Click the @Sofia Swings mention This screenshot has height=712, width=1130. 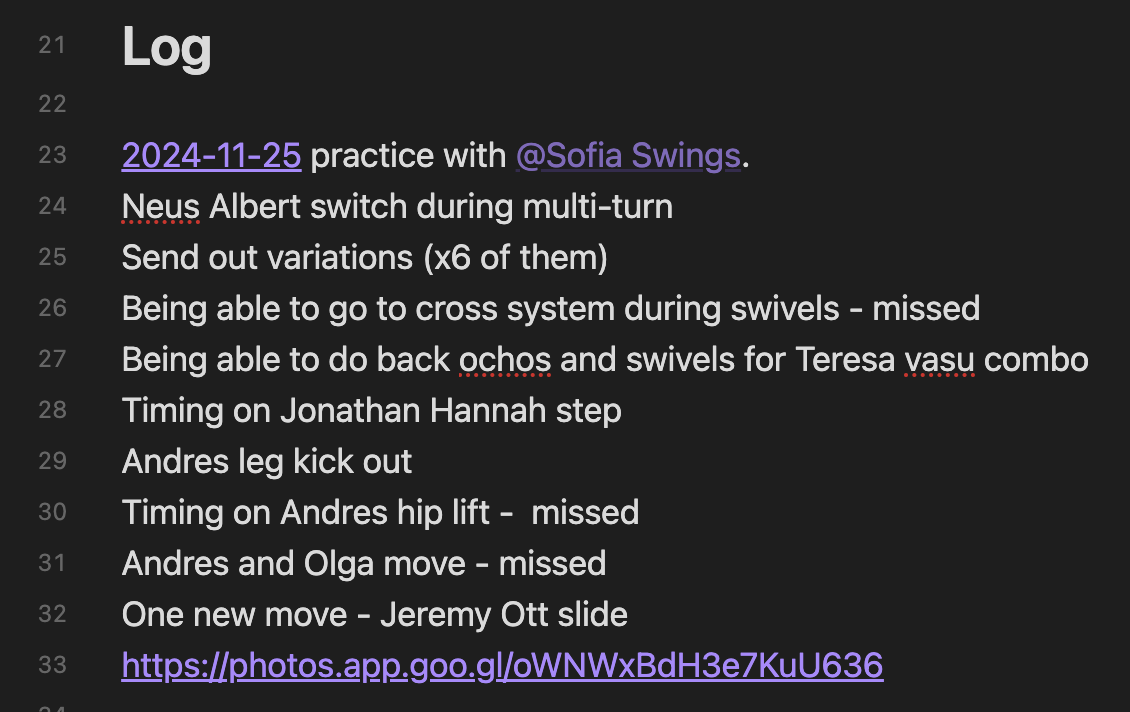[x=628, y=156]
